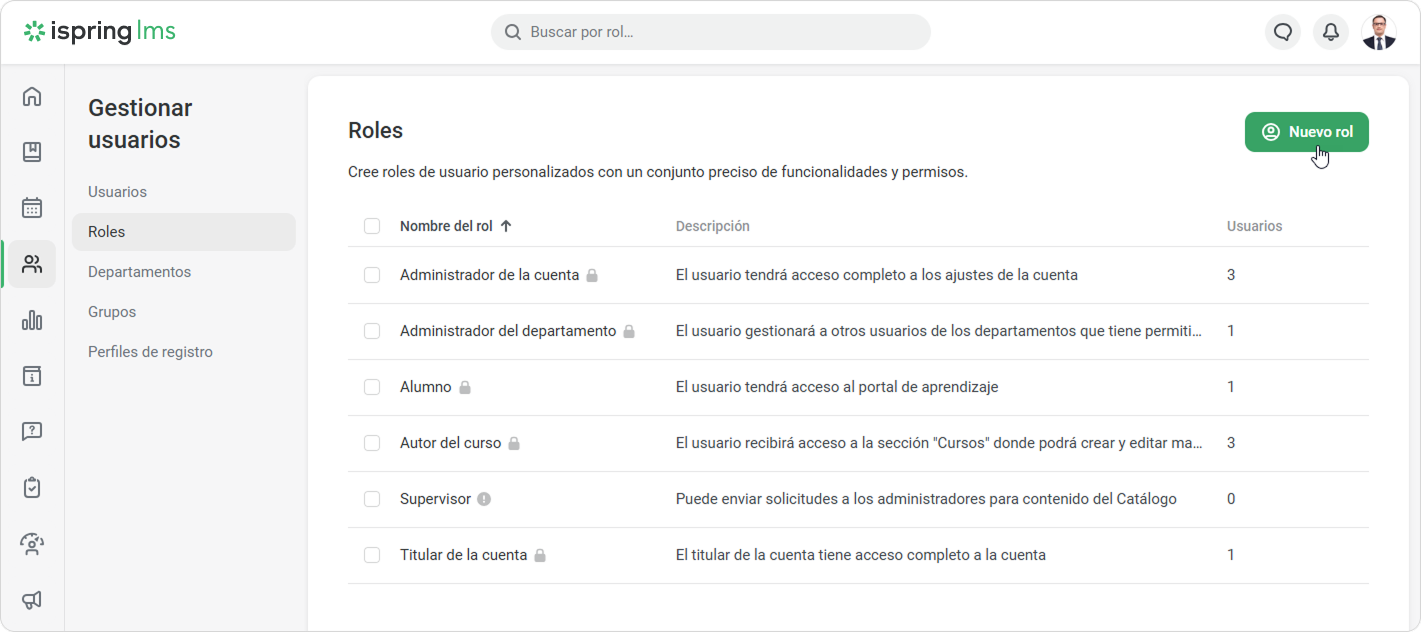Open the Autor del curso role
This screenshot has height=632, width=1421.
click(450, 443)
